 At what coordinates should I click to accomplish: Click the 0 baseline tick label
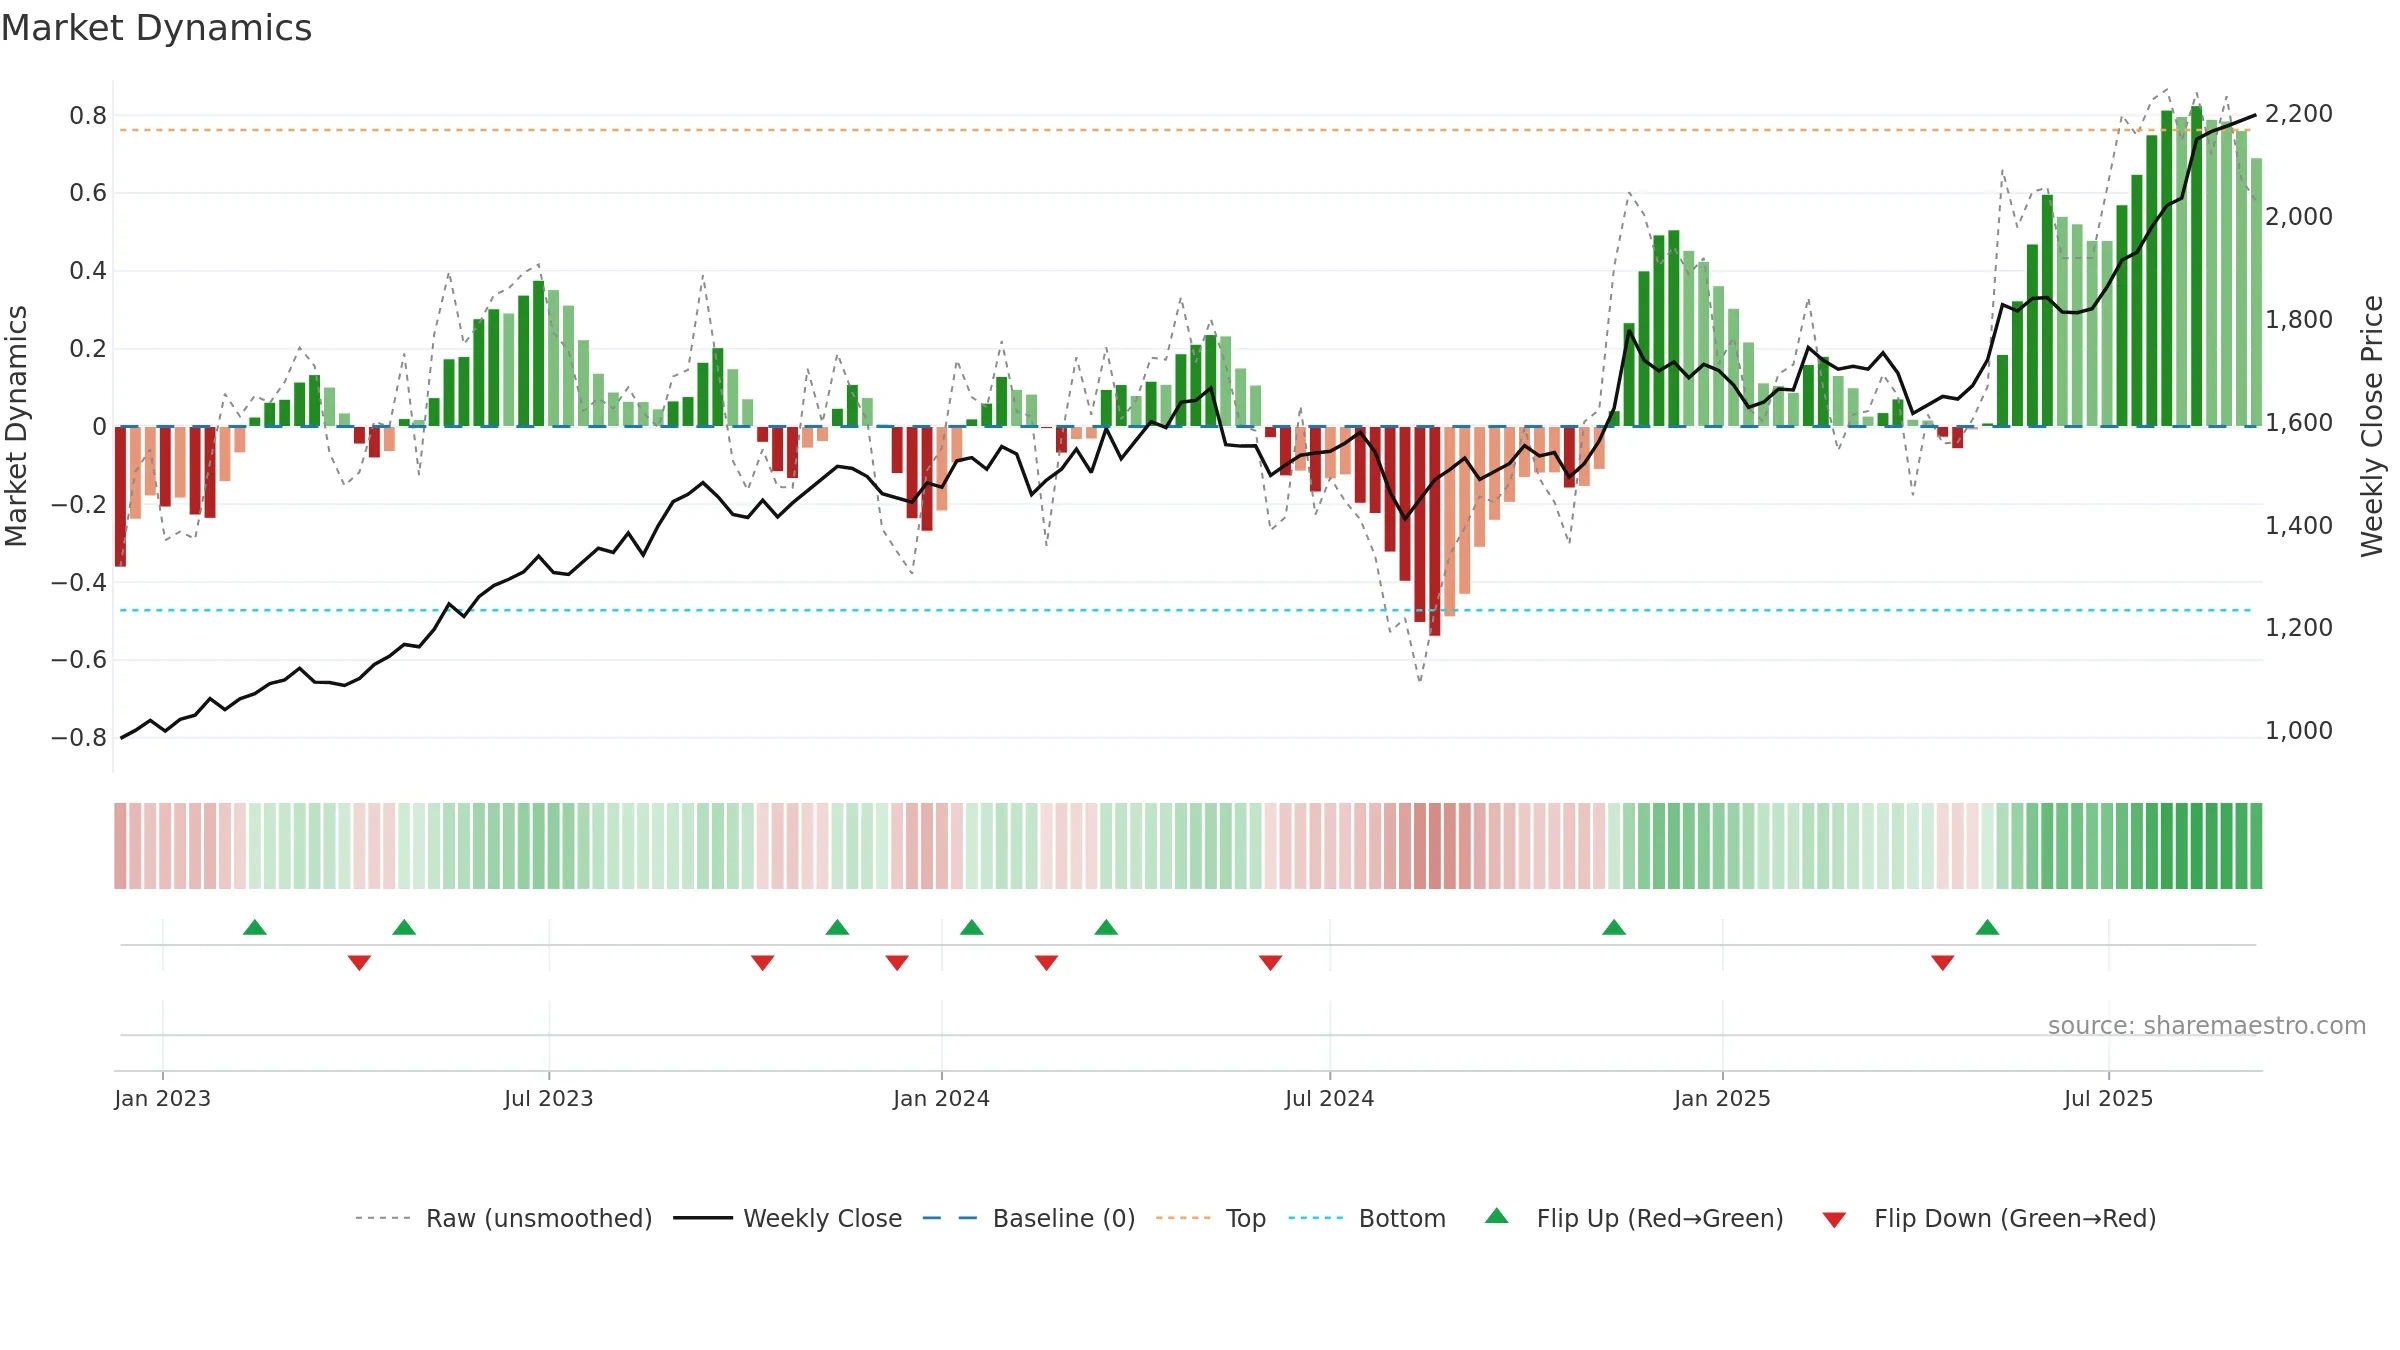tap(99, 427)
